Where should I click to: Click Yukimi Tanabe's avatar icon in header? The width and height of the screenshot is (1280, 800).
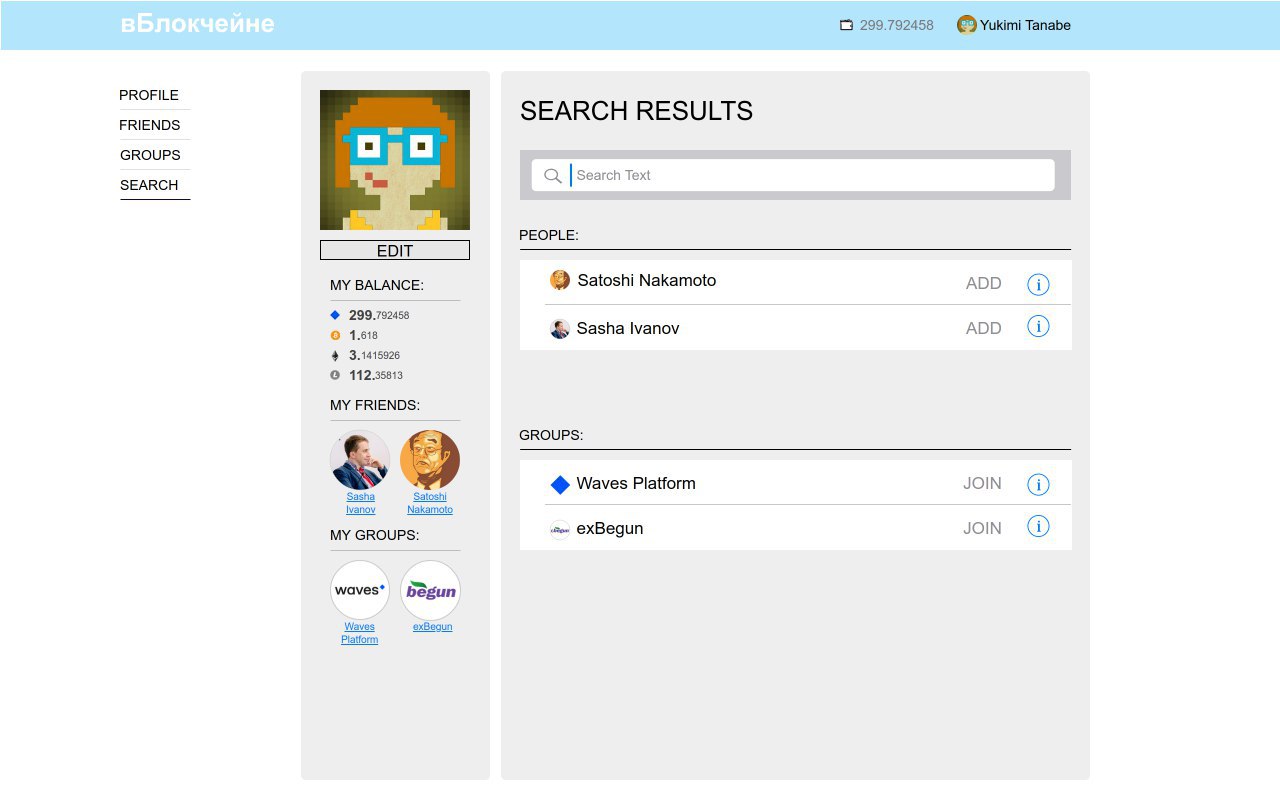(x=966, y=25)
